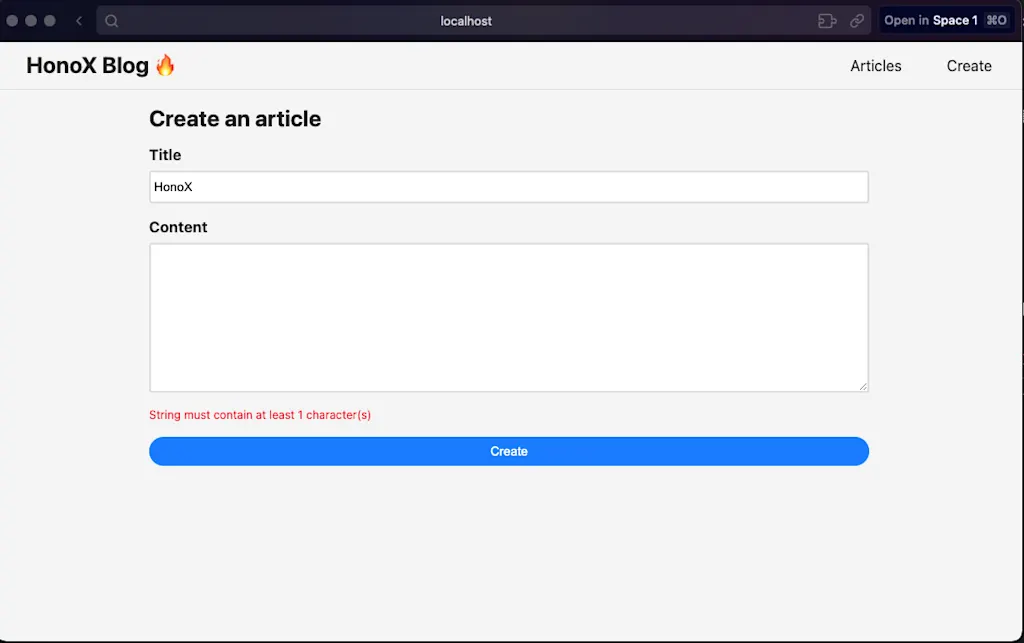Click the Content field label
This screenshot has height=643, width=1024.
coord(178,227)
